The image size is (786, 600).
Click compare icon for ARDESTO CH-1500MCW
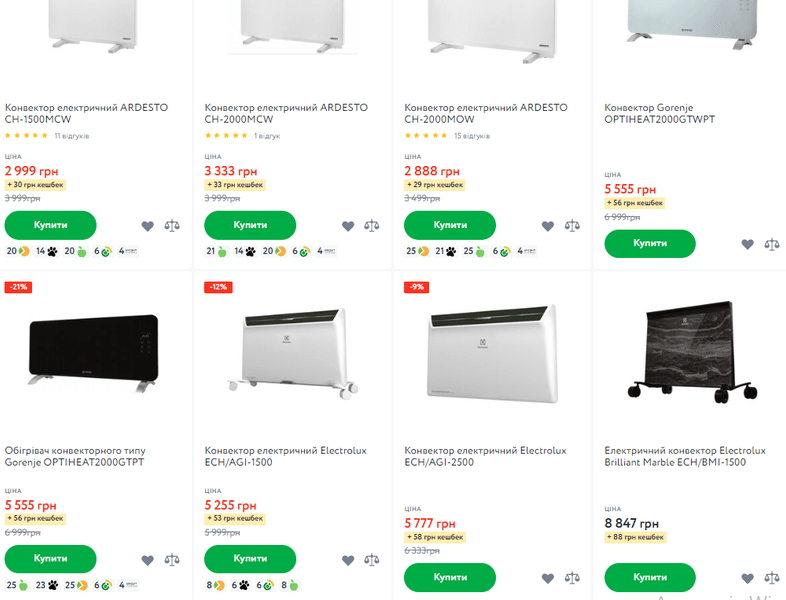[172, 226]
